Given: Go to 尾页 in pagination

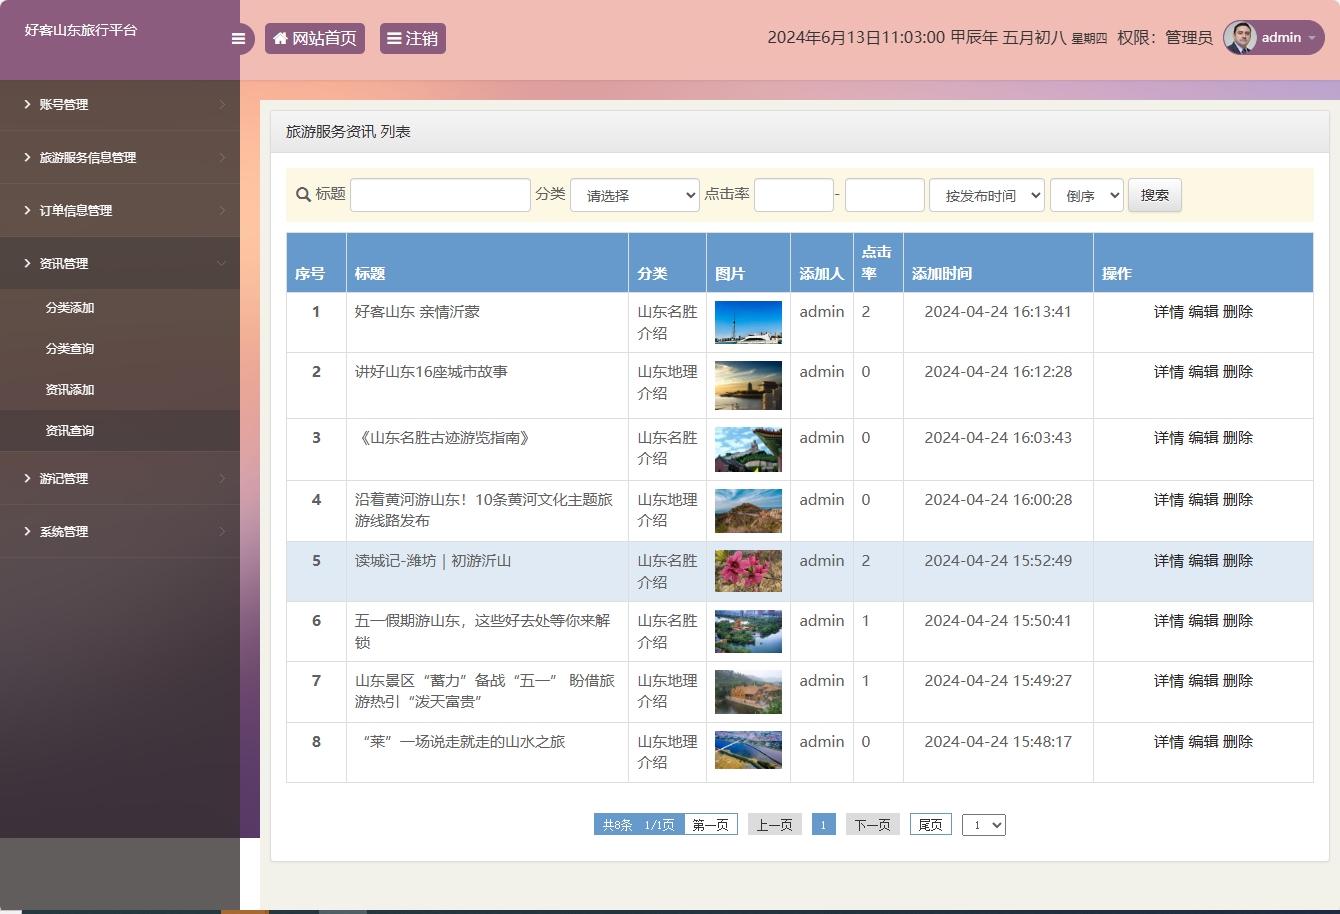Looking at the screenshot, I should coord(929,824).
